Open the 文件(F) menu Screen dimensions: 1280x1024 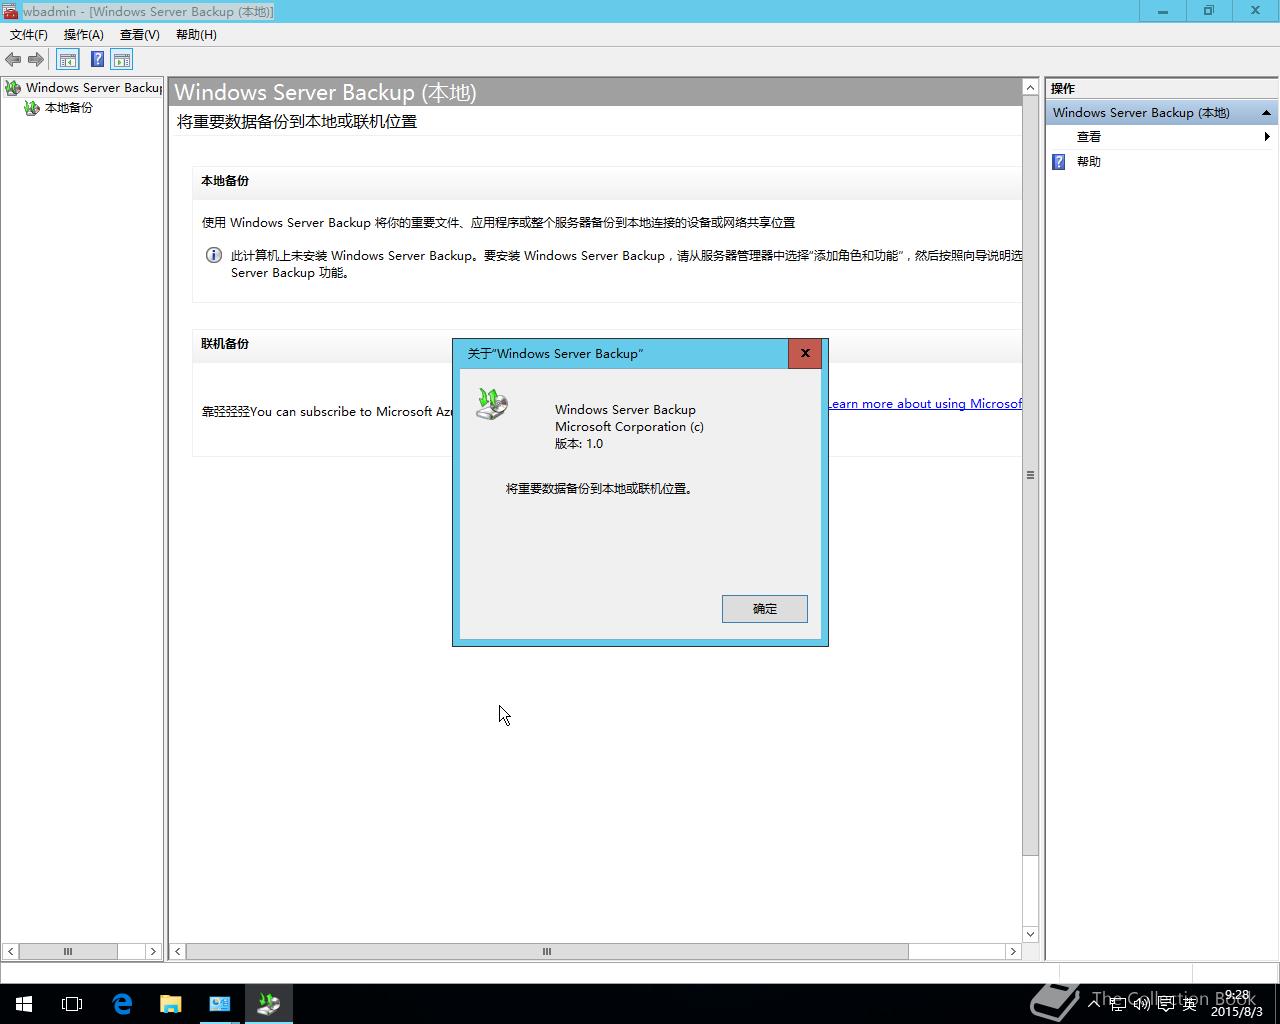pyautogui.click(x=29, y=34)
